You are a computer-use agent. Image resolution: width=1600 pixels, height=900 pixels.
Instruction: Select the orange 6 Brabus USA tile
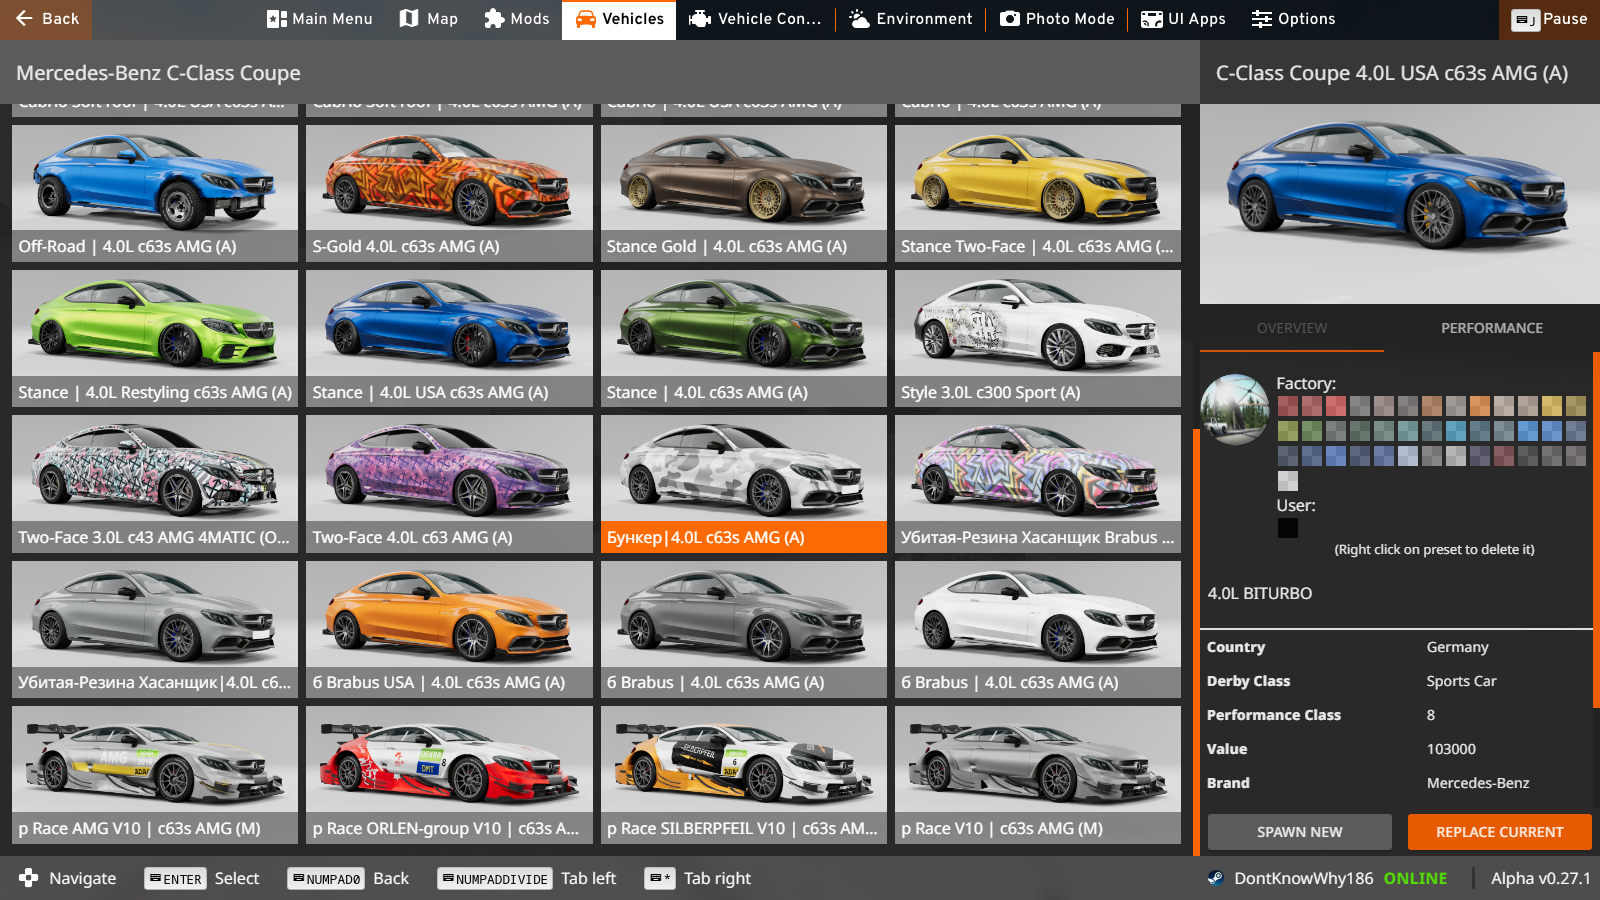pyautogui.click(x=449, y=629)
